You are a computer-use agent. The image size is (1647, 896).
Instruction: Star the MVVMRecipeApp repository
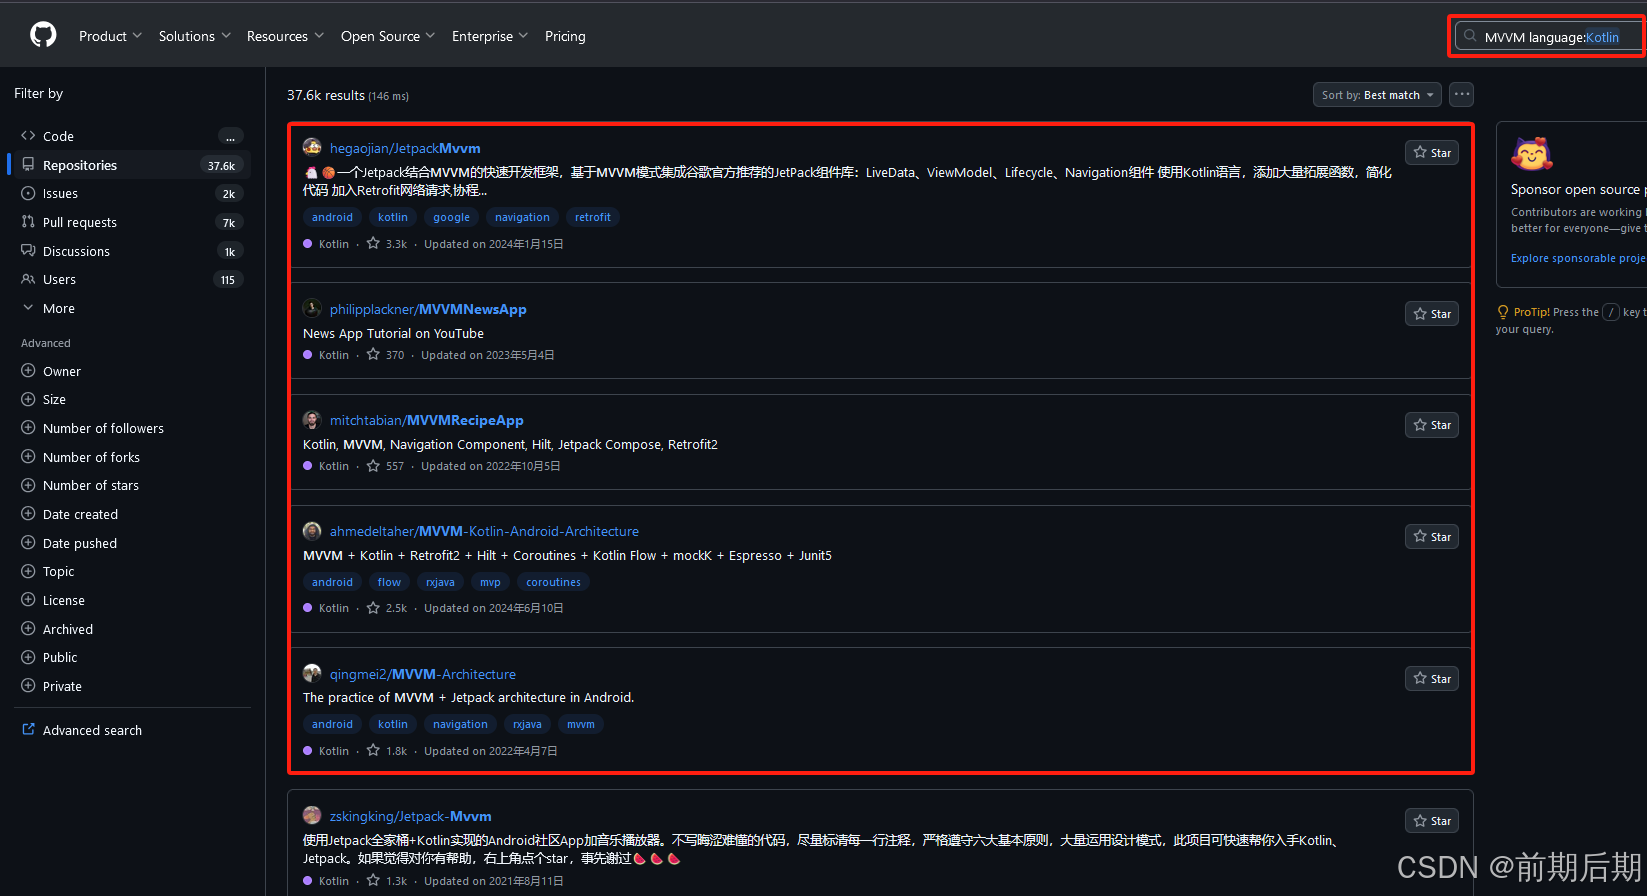pos(1432,425)
